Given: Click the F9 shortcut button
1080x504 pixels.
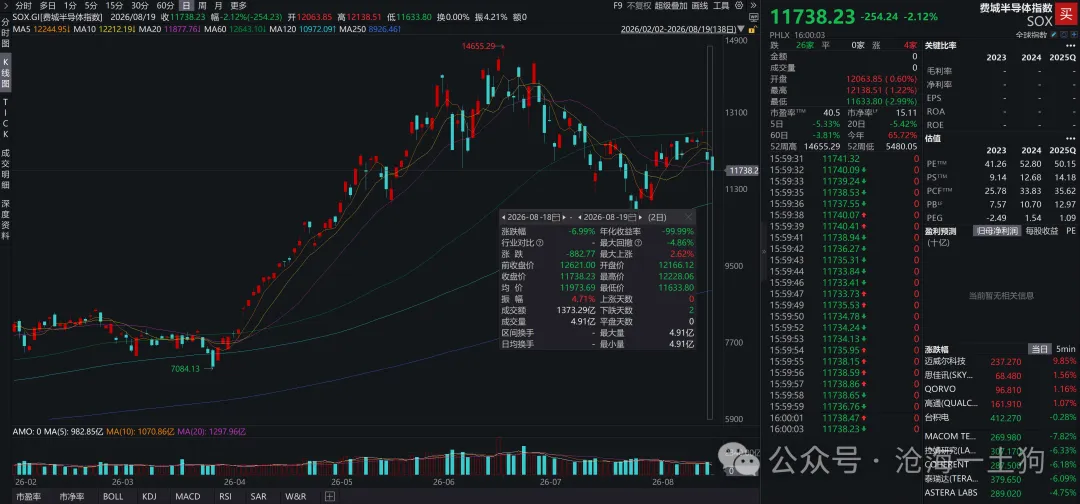Looking at the screenshot, I should [x=619, y=6].
